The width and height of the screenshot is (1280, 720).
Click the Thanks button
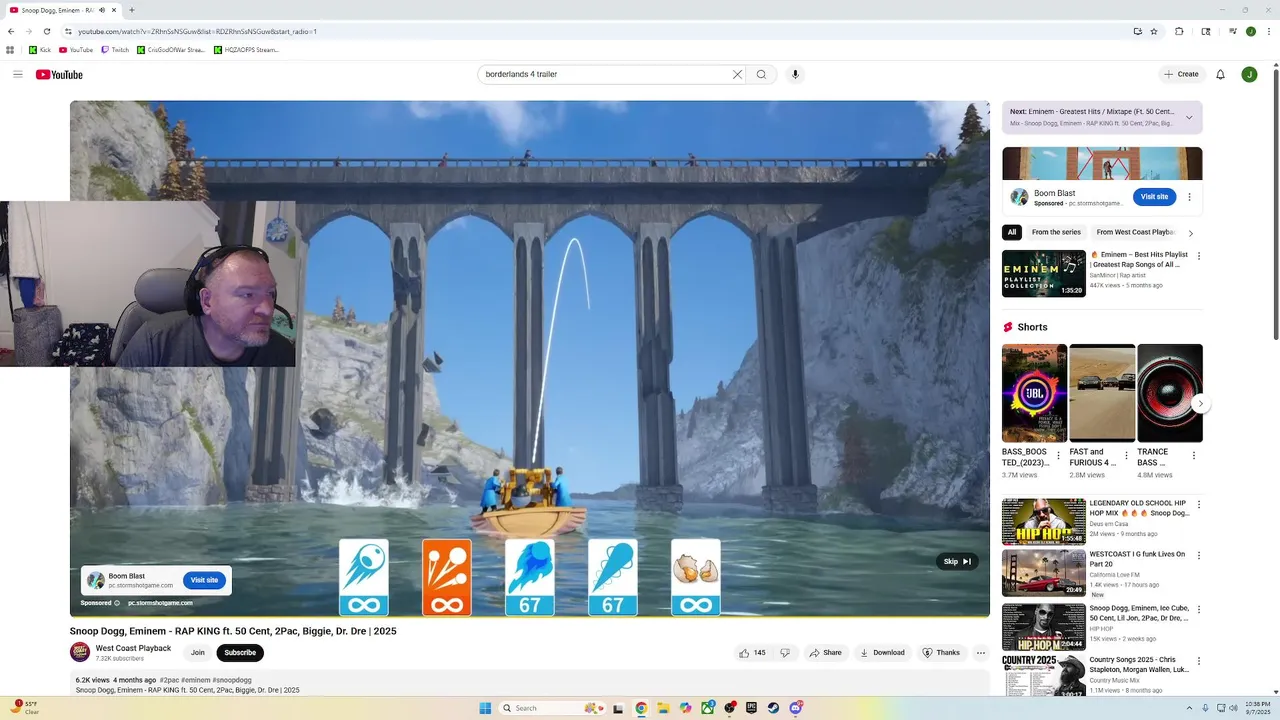click(x=941, y=653)
